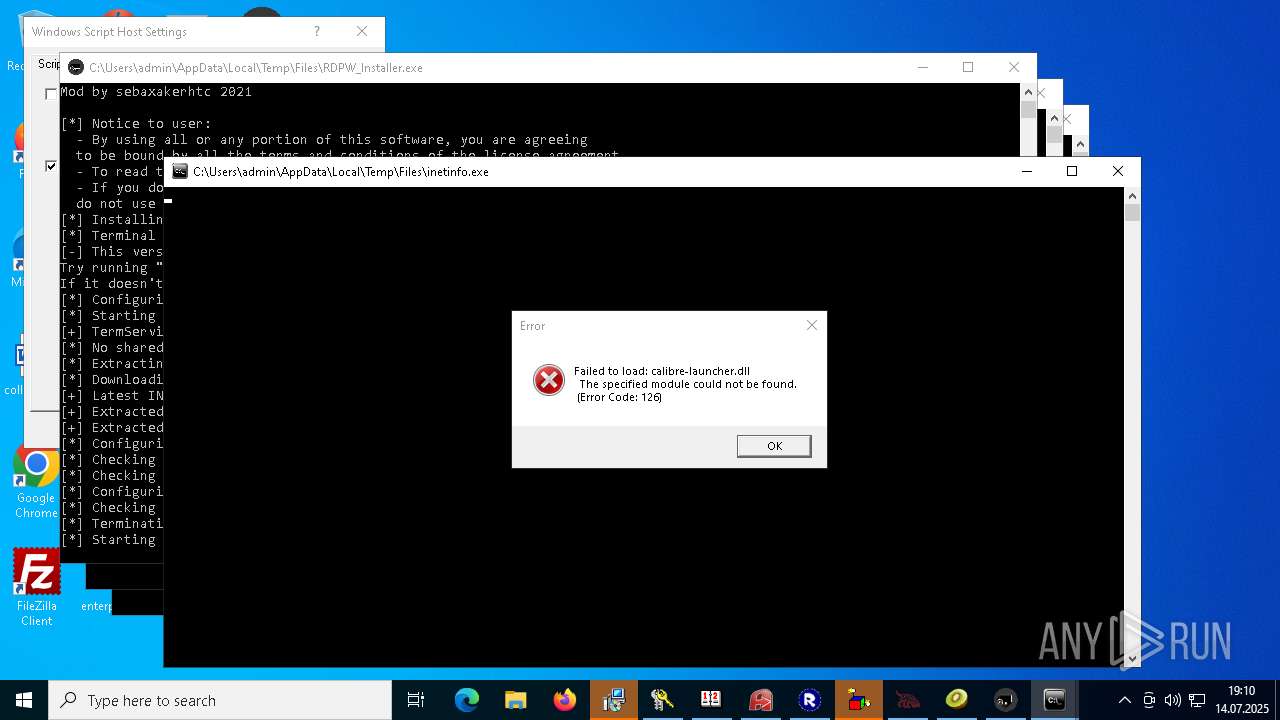Maximize the inetinfo.exe console window
1280x720 pixels.
1072,171
